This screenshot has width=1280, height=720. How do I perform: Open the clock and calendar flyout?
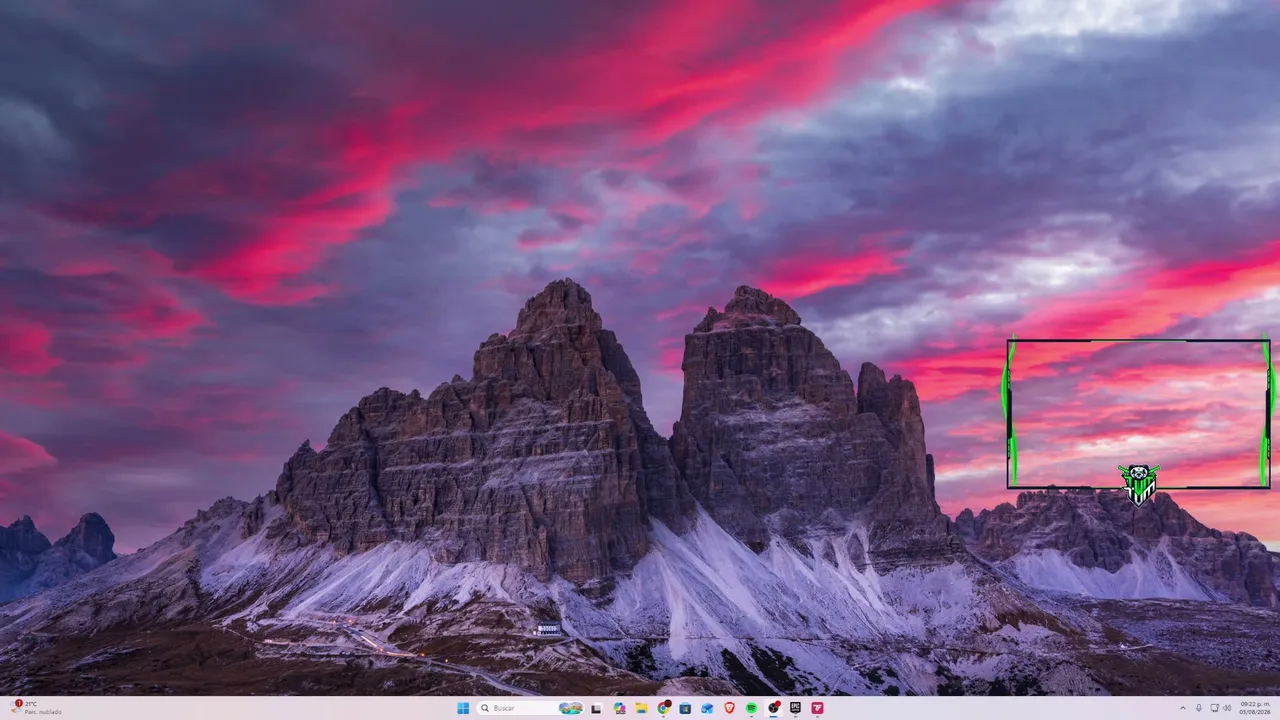click(x=1255, y=708)
